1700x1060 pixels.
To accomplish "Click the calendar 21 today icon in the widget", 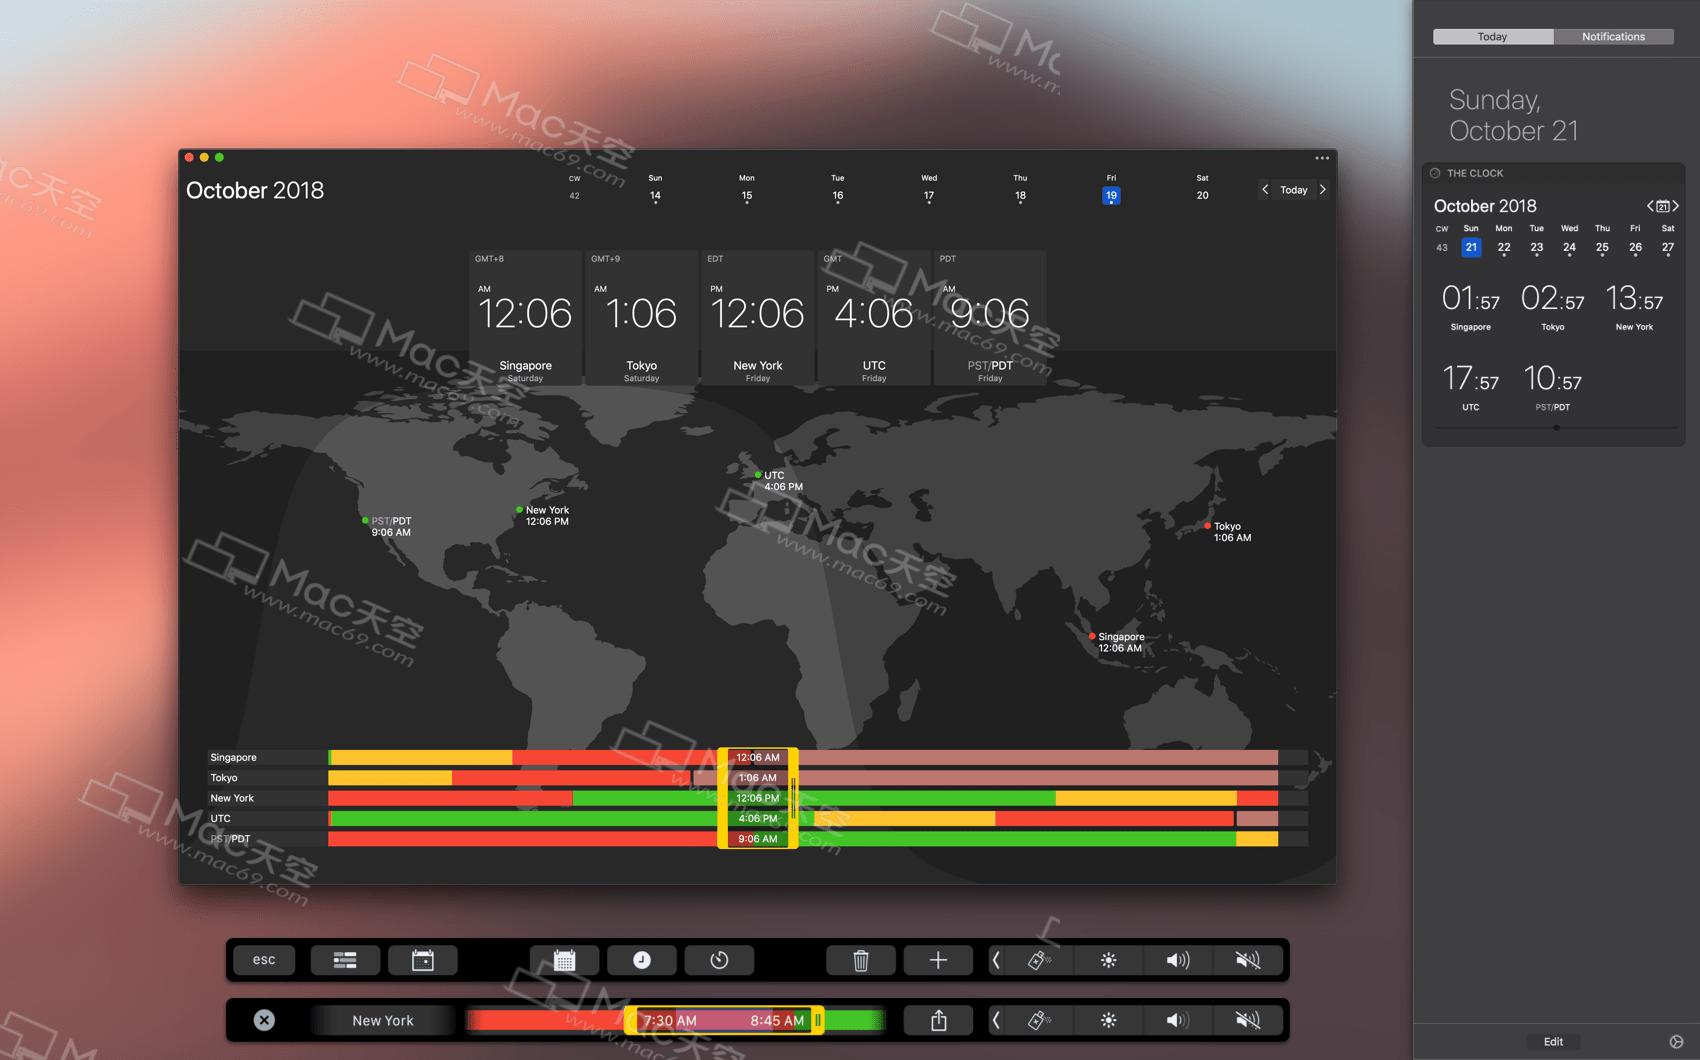I will 1663,206.
